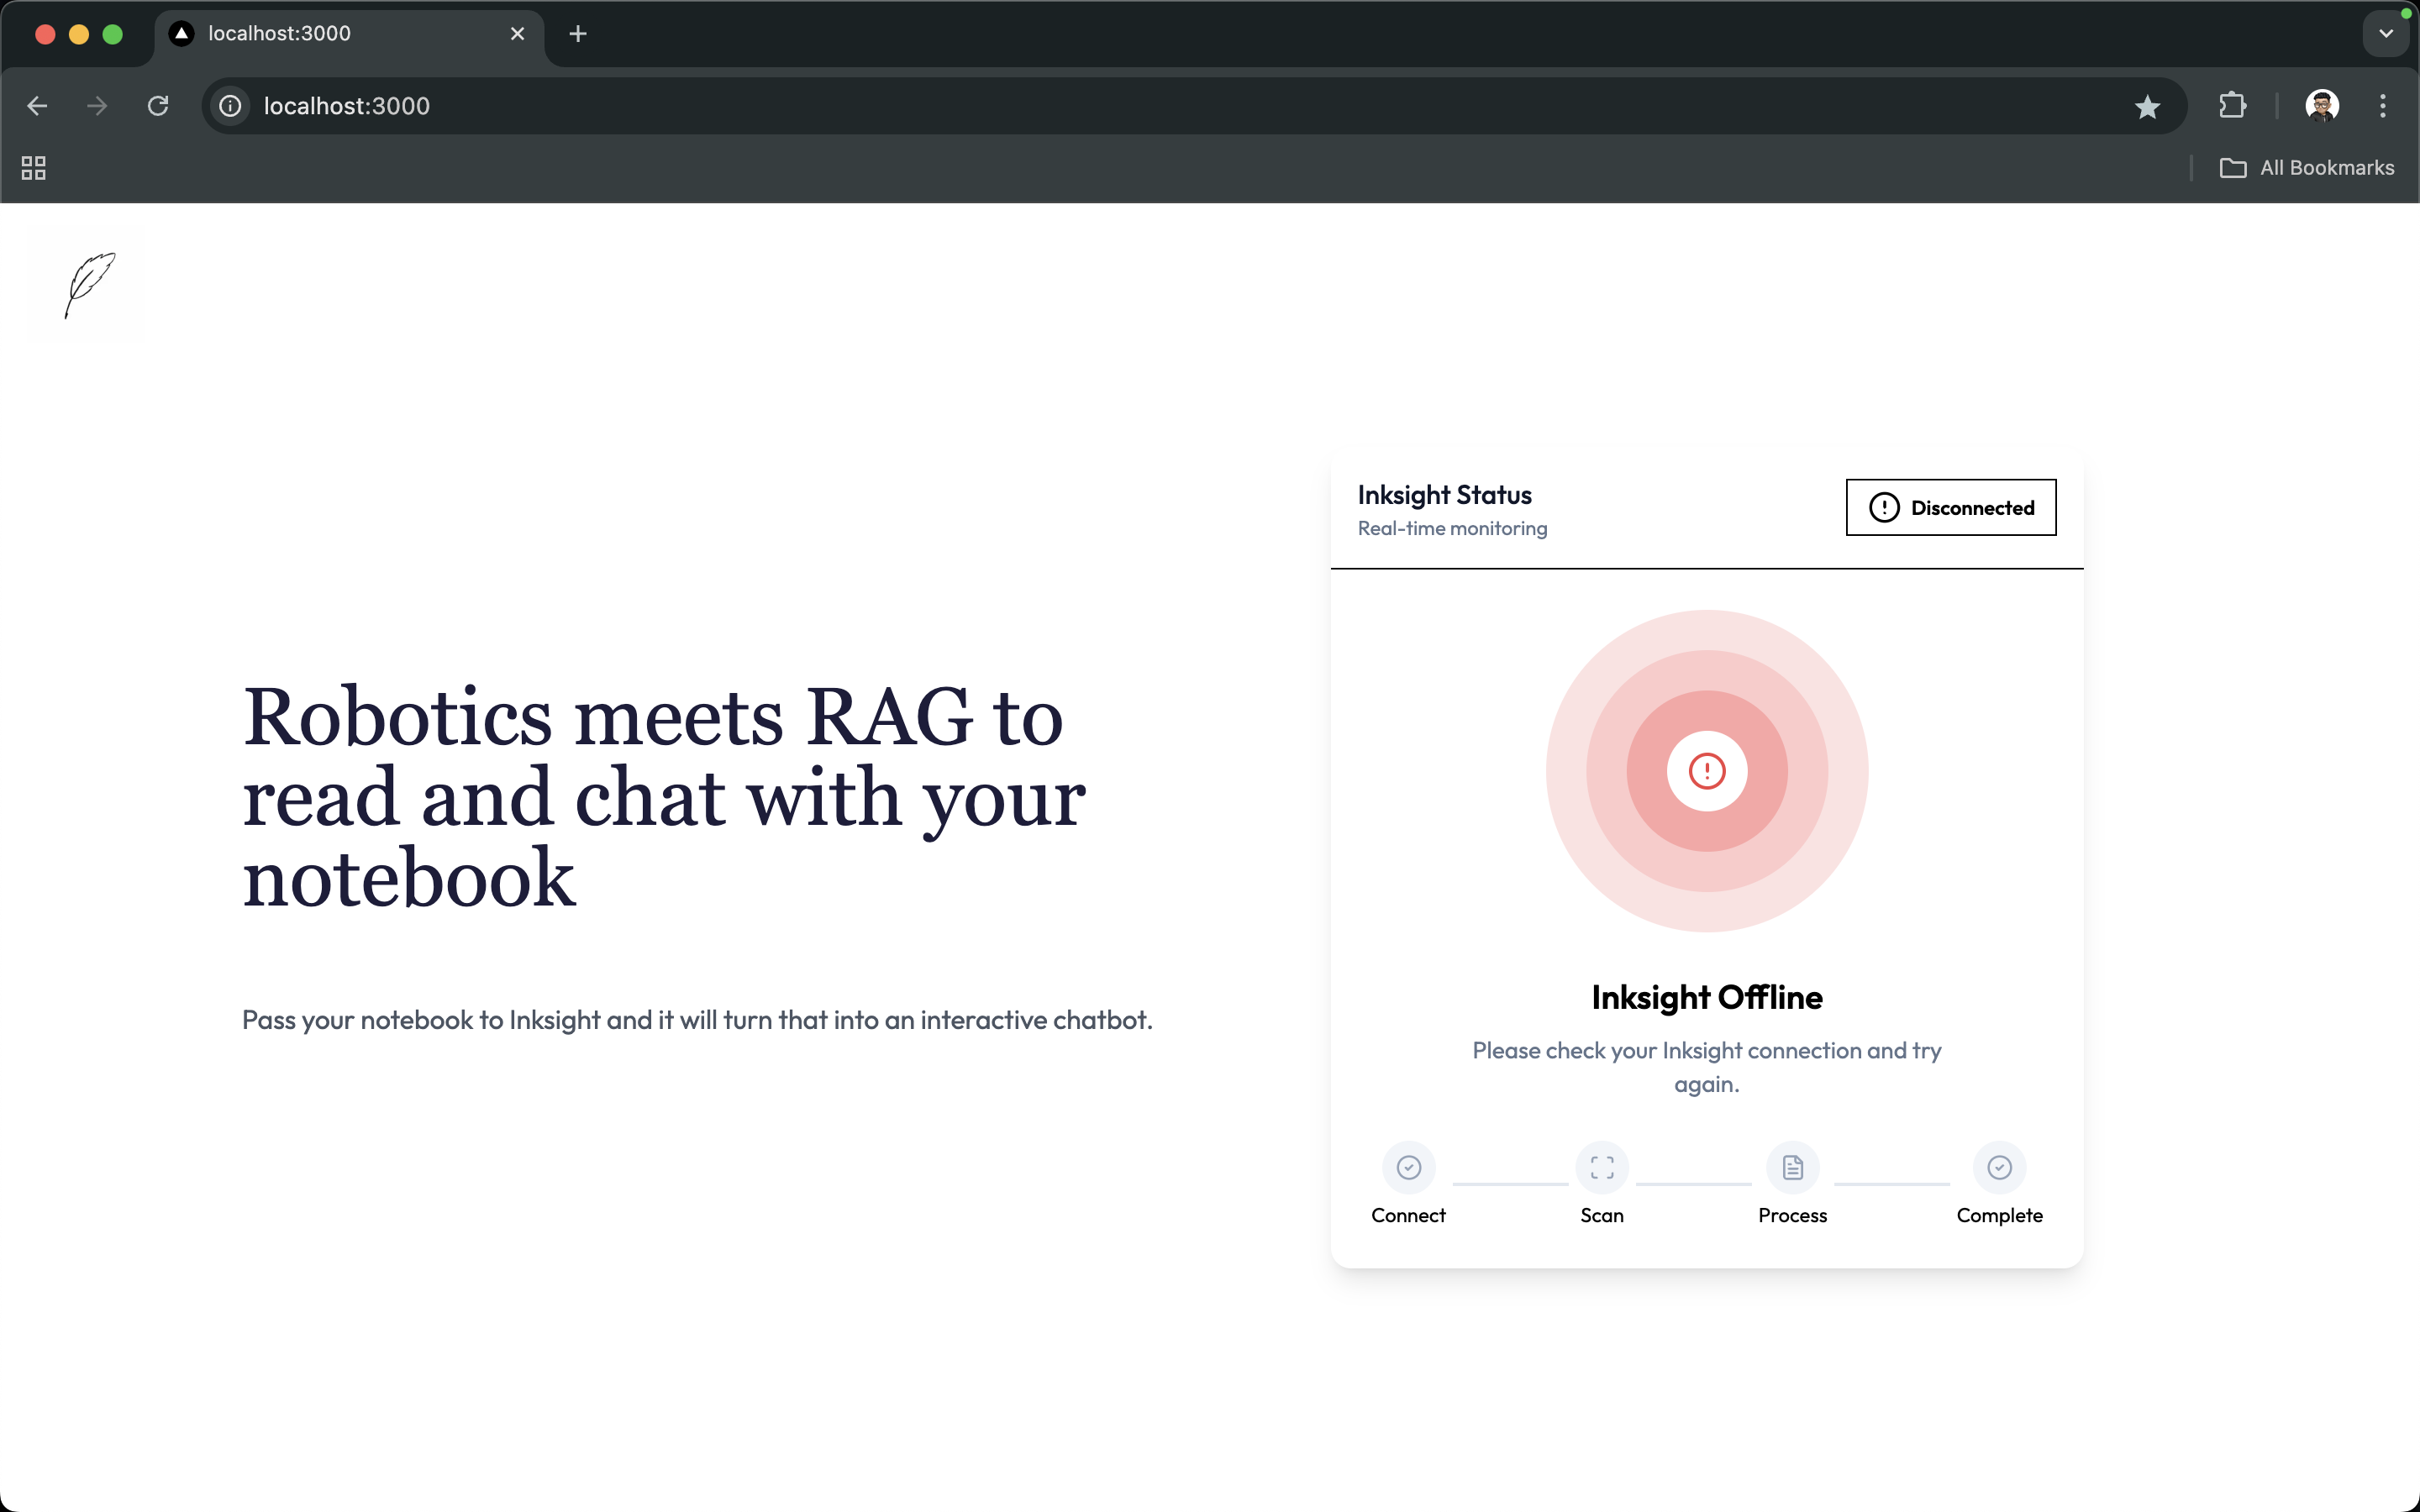Click the bookmark star icon
2420x1512 pixels.
pyautogui.click(x=2146, y=106)
